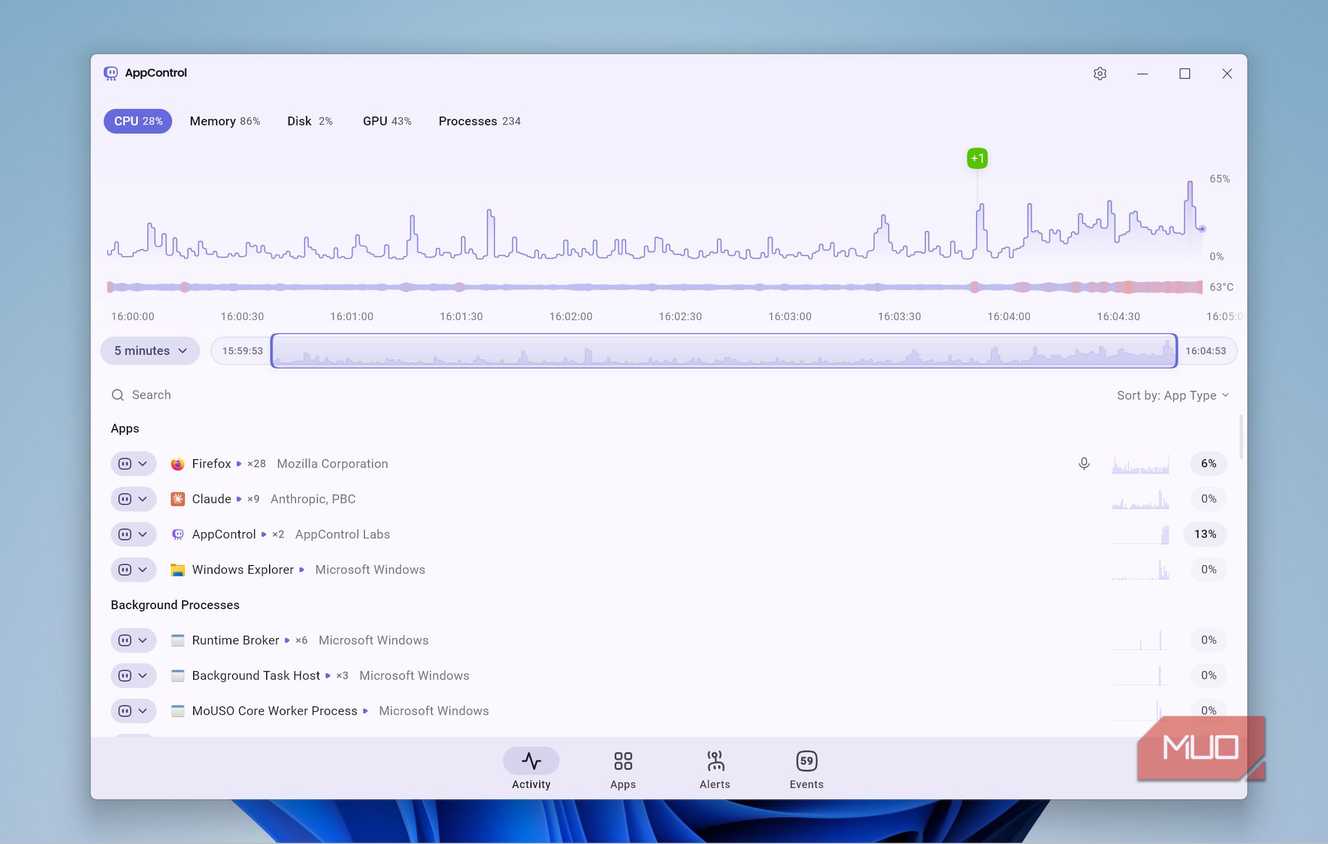The width and height of the screenshot is (1328, 844).
Task: Click the control button icon for Claude
Action: click(x=125, y=499)
